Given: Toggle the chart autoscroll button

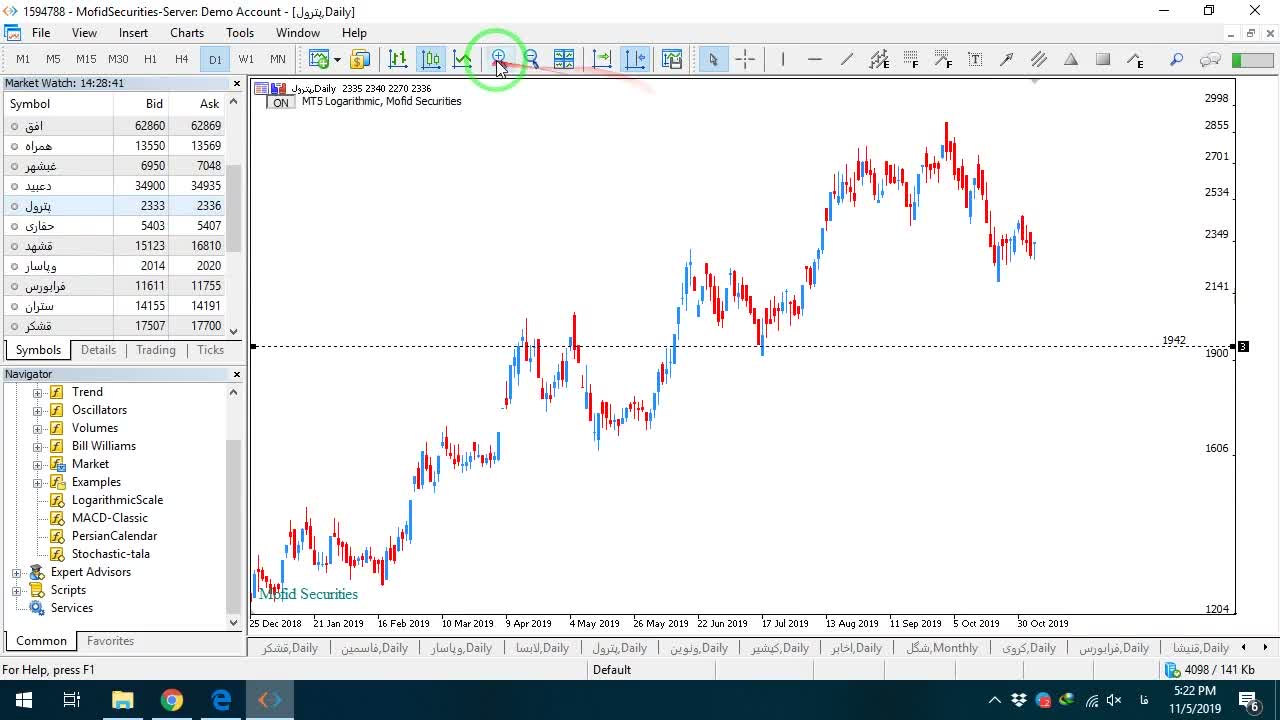Looking at the screenshot, I should coord(602,59).
